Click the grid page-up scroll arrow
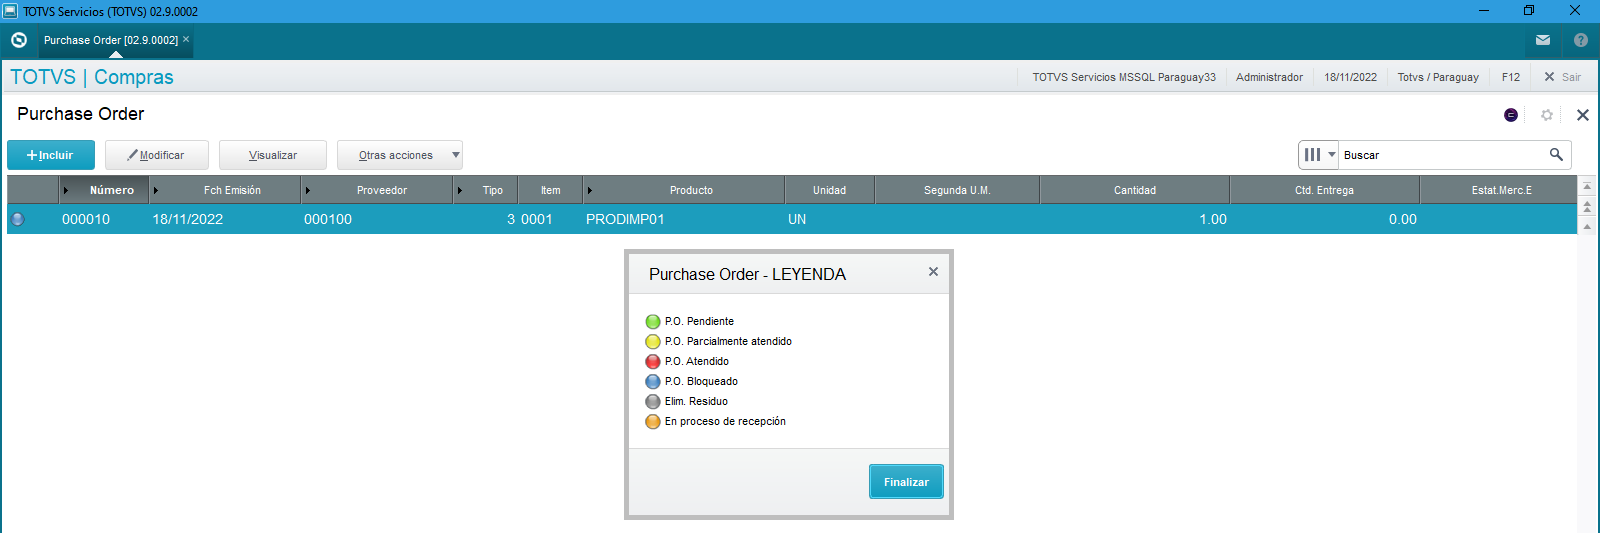Image resolution: width=1600 pixels, height=533 pixels. click(1587, 207)
